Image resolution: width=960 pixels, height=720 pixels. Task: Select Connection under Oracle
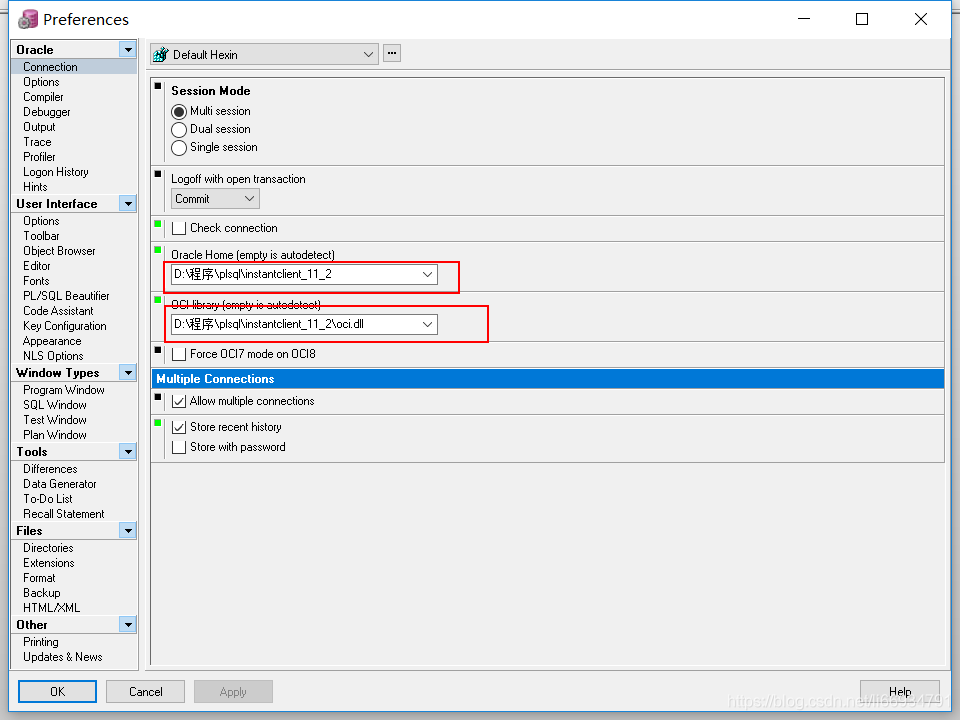point(50,67)
